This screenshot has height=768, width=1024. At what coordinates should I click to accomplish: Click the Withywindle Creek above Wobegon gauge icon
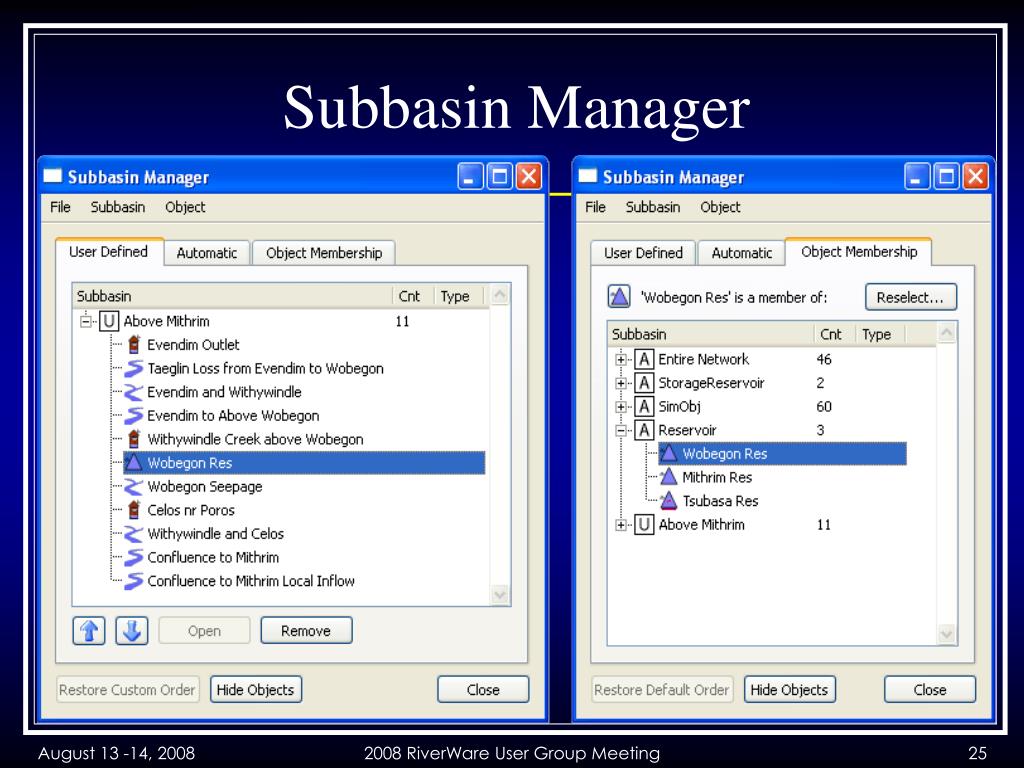[134, 439]
